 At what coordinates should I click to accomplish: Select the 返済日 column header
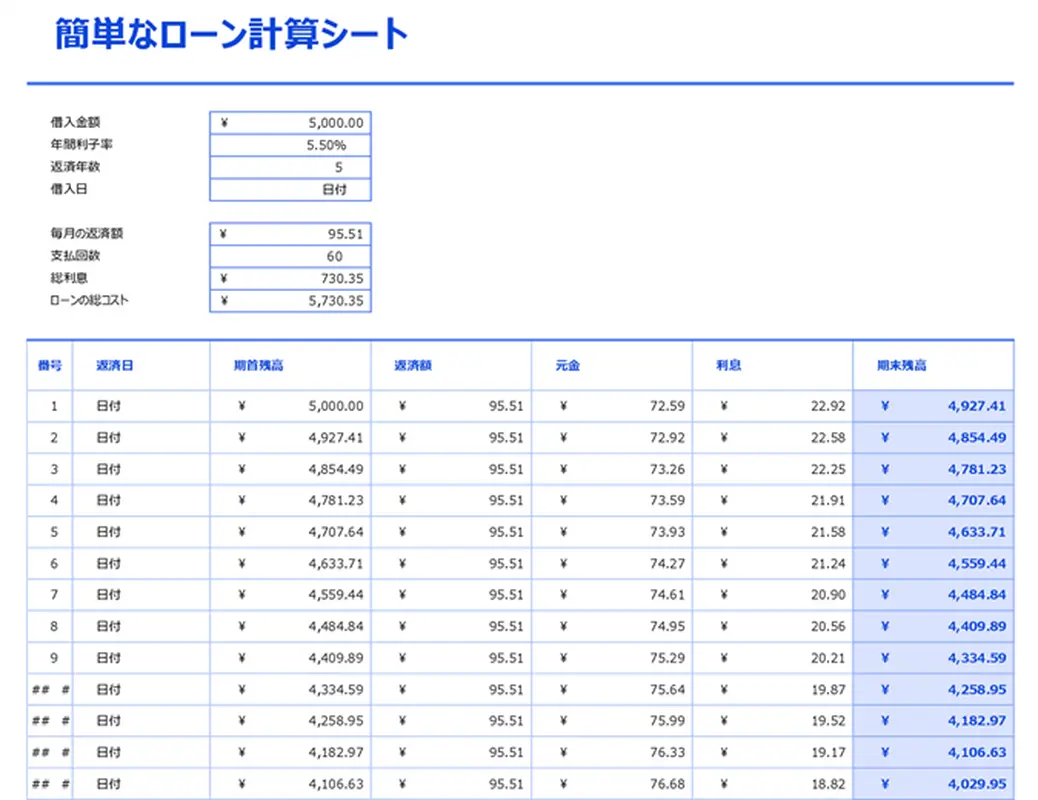click(x=114, y=365)
